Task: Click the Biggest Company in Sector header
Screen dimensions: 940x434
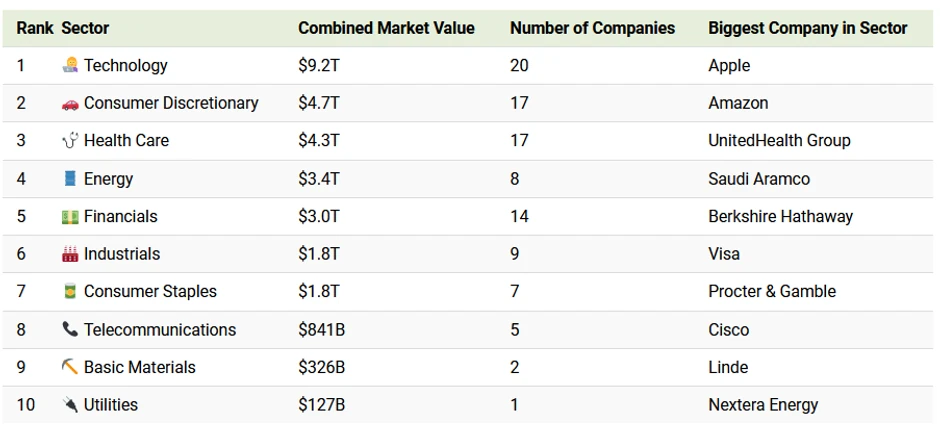Action: (x=807, y=28)
